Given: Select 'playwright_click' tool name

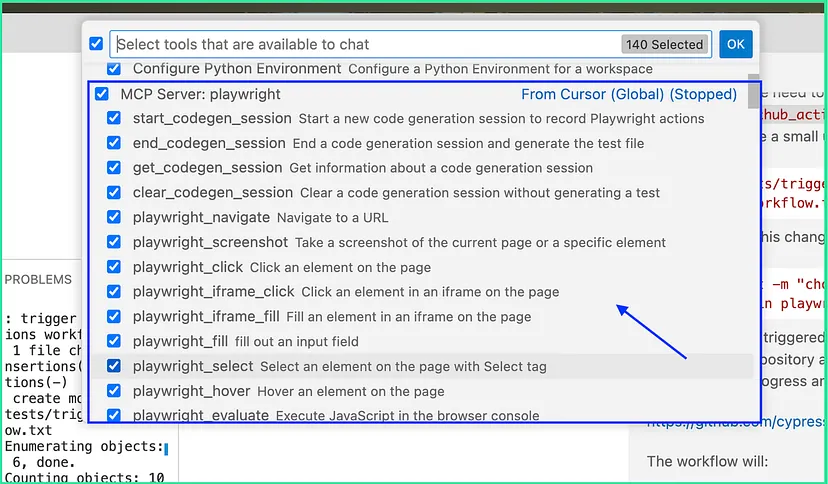Looking at the screenshot, I should coord(188,267).
